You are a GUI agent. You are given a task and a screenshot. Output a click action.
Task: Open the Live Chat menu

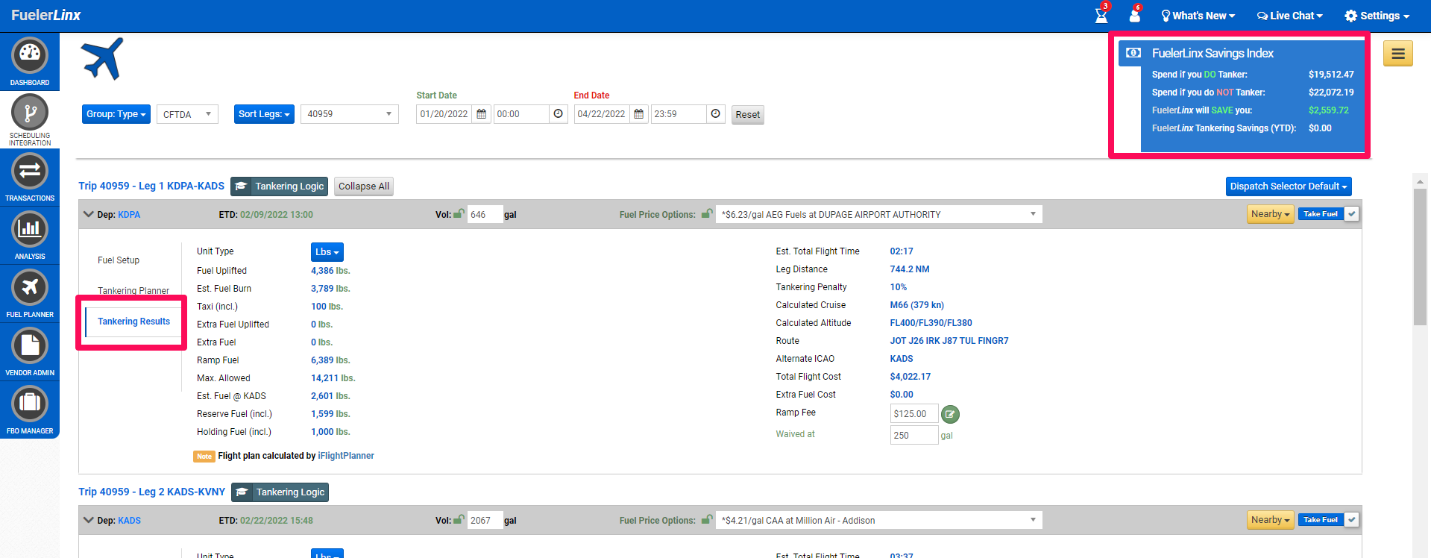1290,16
